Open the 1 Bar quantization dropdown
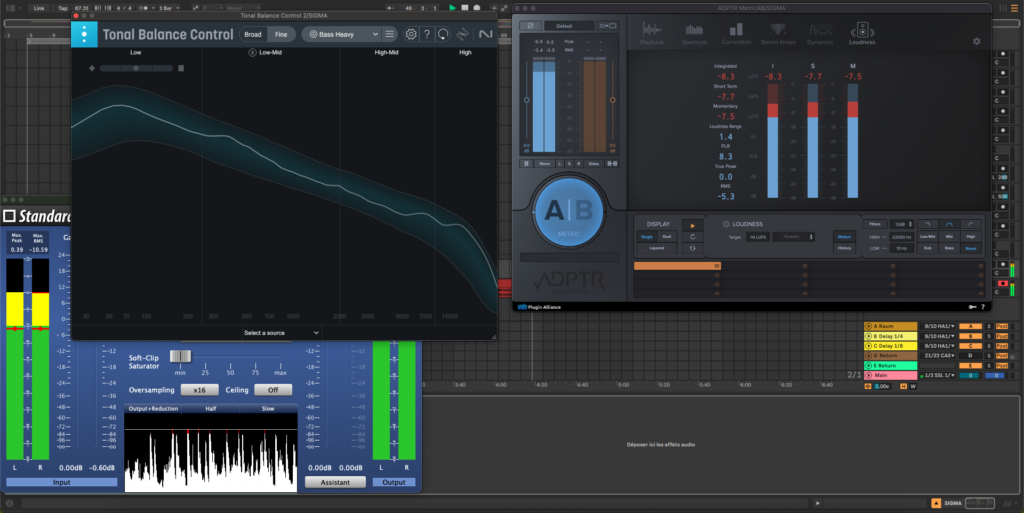Viewport: 1024px width, 513px height. click(169, 8)
